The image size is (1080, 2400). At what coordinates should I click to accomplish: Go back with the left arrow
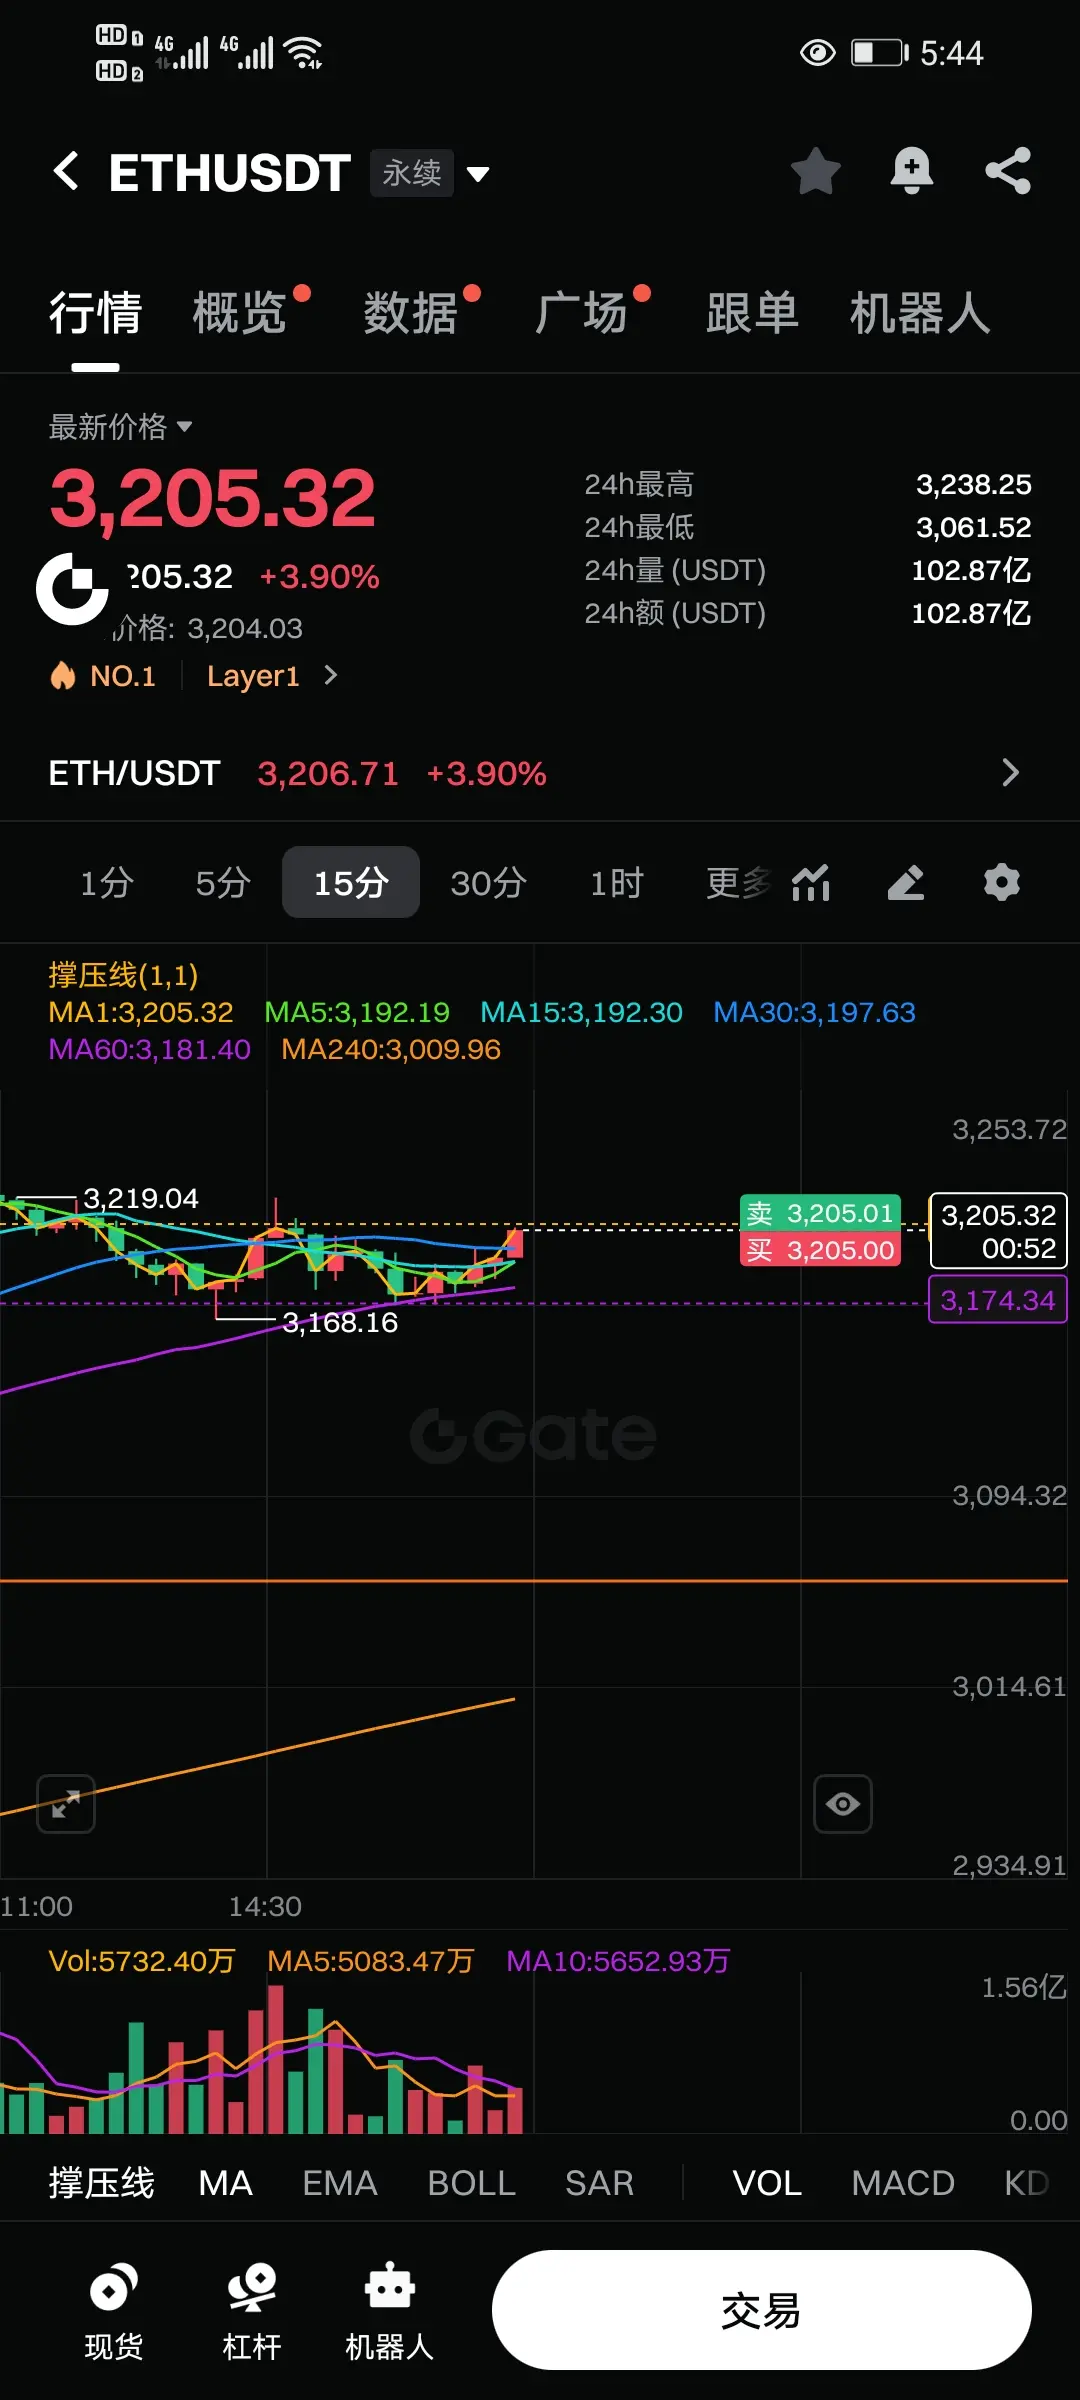[x=66, y=171]
